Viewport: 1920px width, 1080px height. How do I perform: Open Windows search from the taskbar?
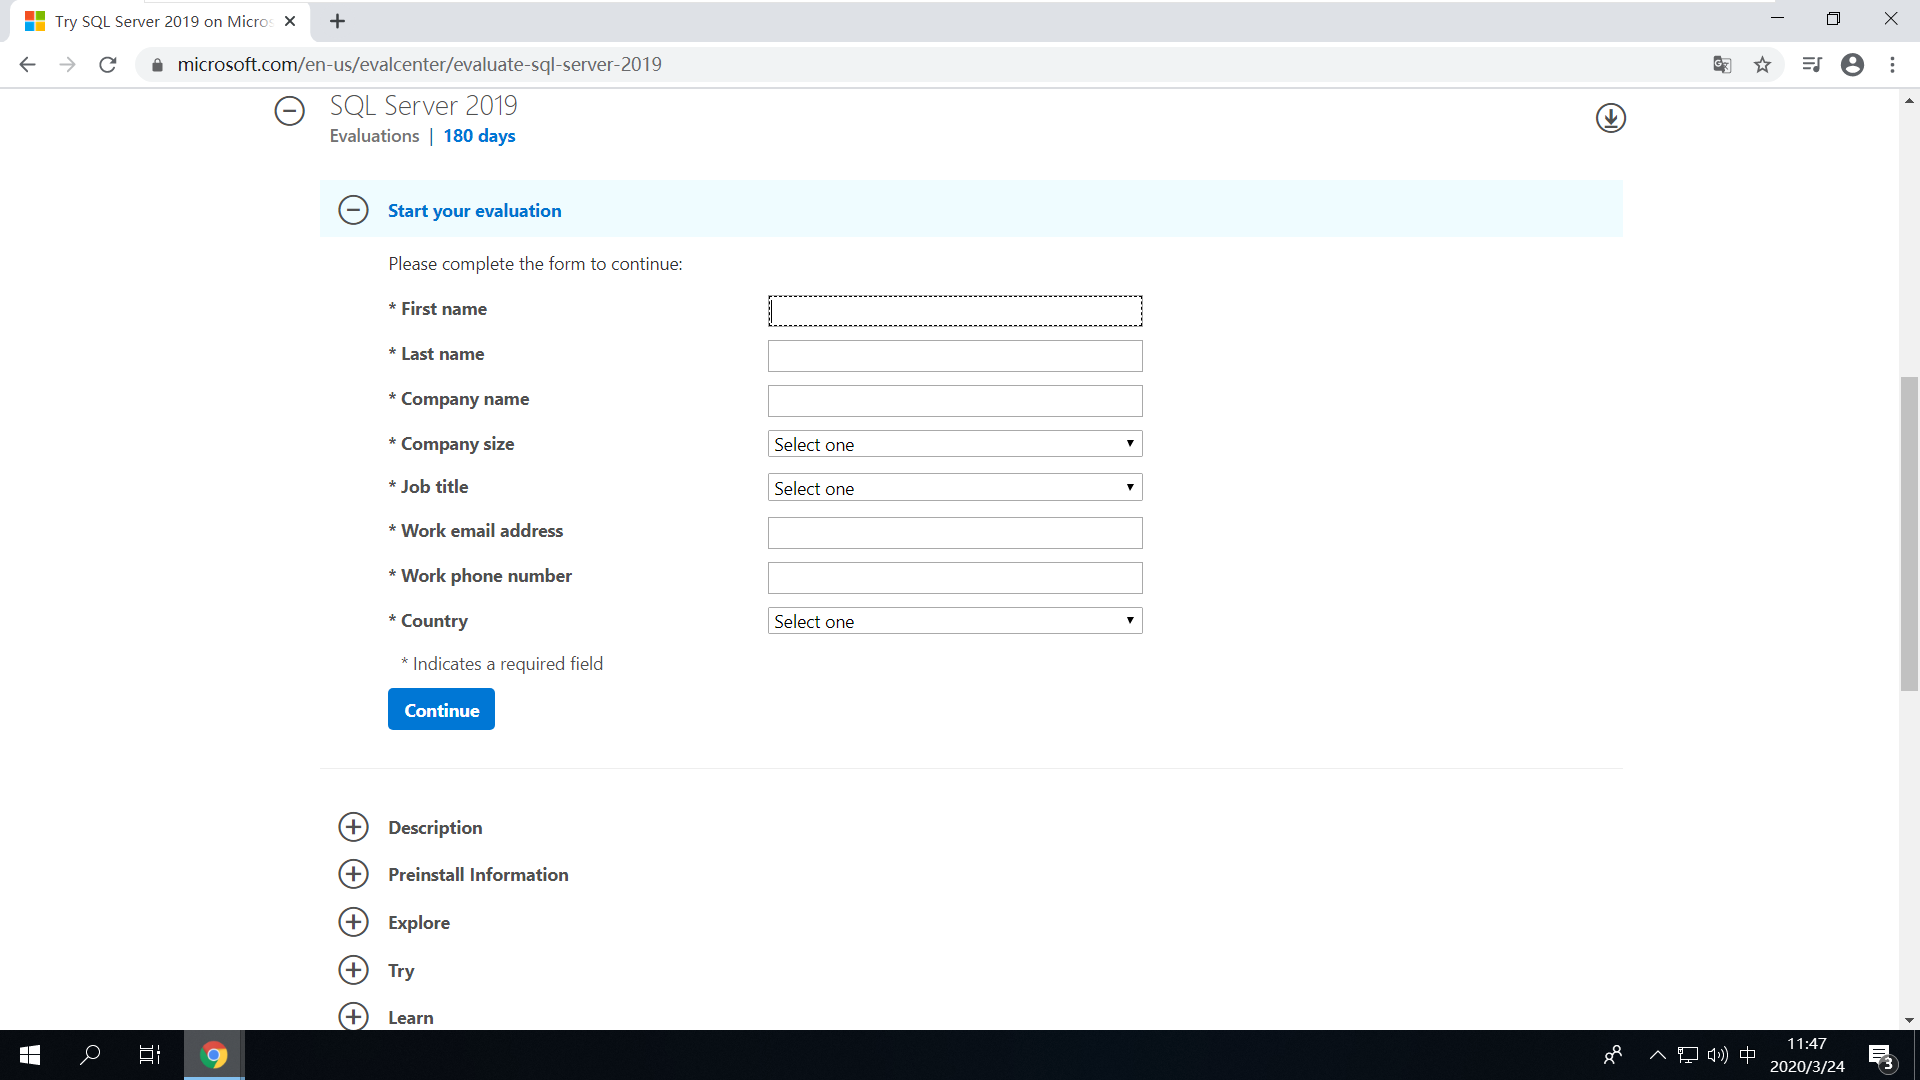(x=89, y=1054)
